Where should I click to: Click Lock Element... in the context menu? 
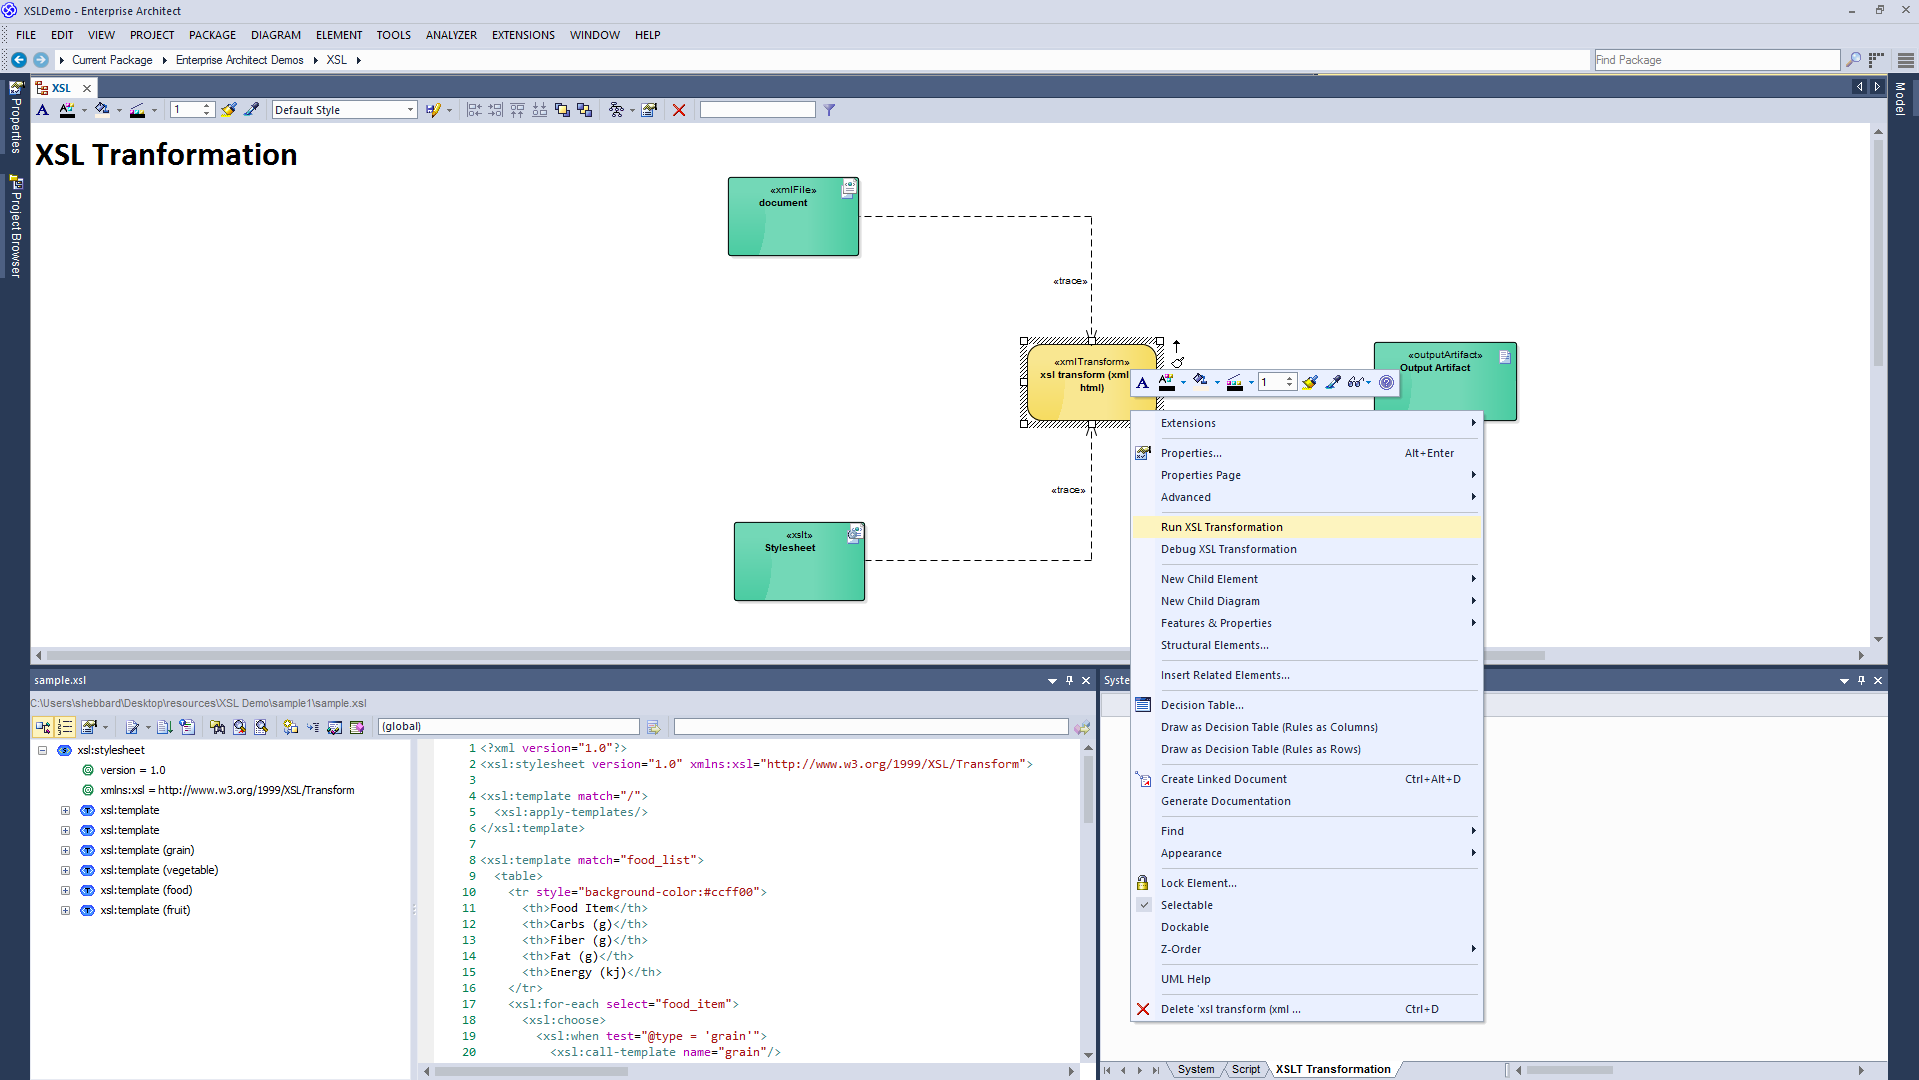click(x=1306, y=883)
